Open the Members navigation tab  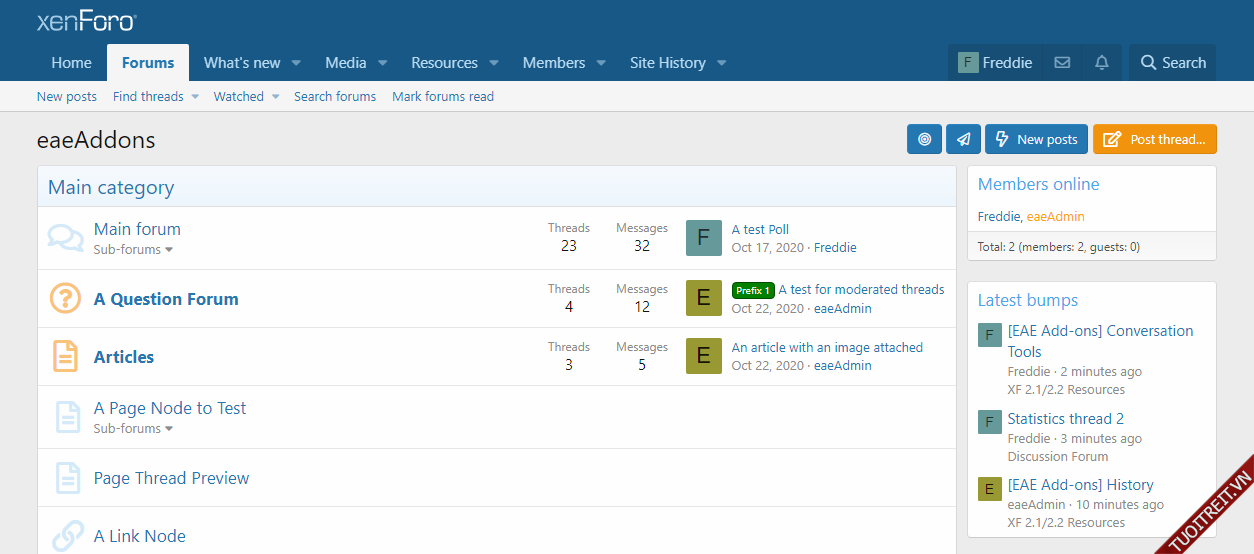pyautogui.click(x=553, y=63)
